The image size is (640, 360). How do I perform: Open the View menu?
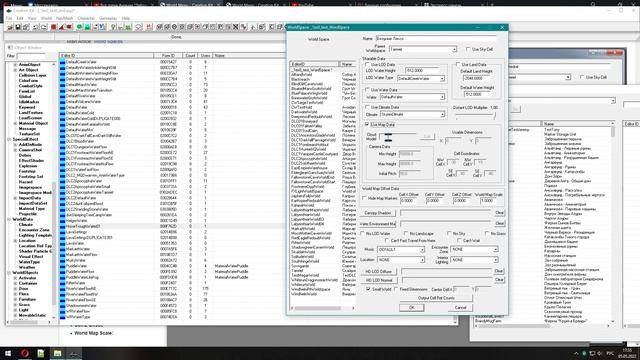[x=32, y=18]
